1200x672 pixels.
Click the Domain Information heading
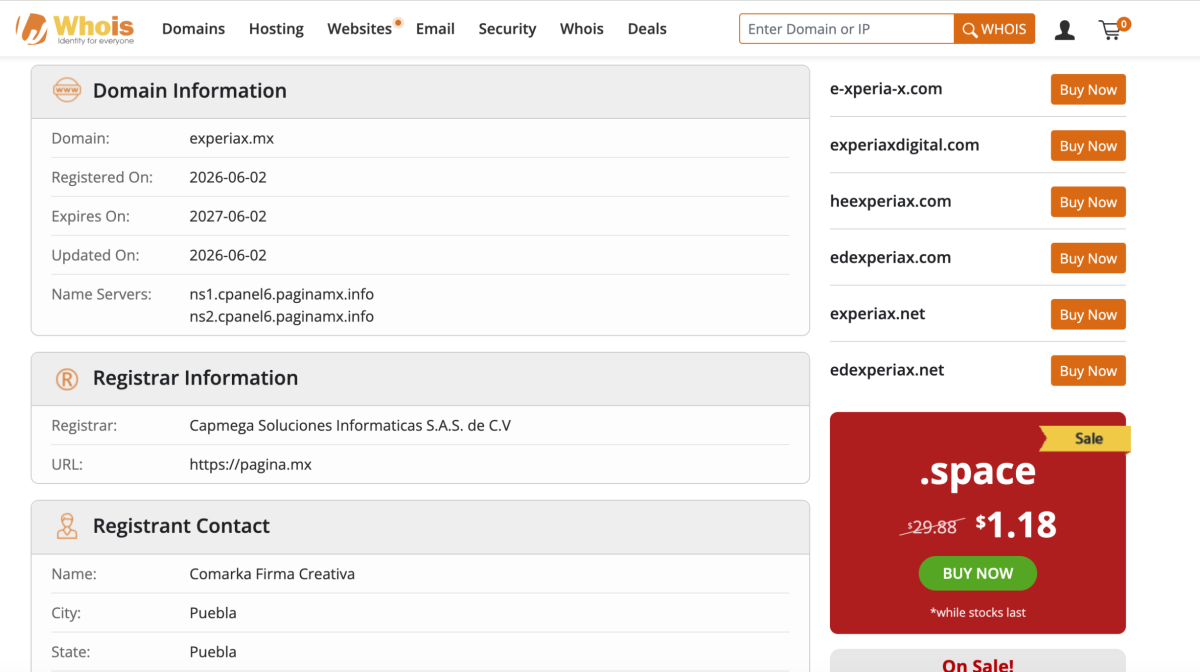click(190, 91)
